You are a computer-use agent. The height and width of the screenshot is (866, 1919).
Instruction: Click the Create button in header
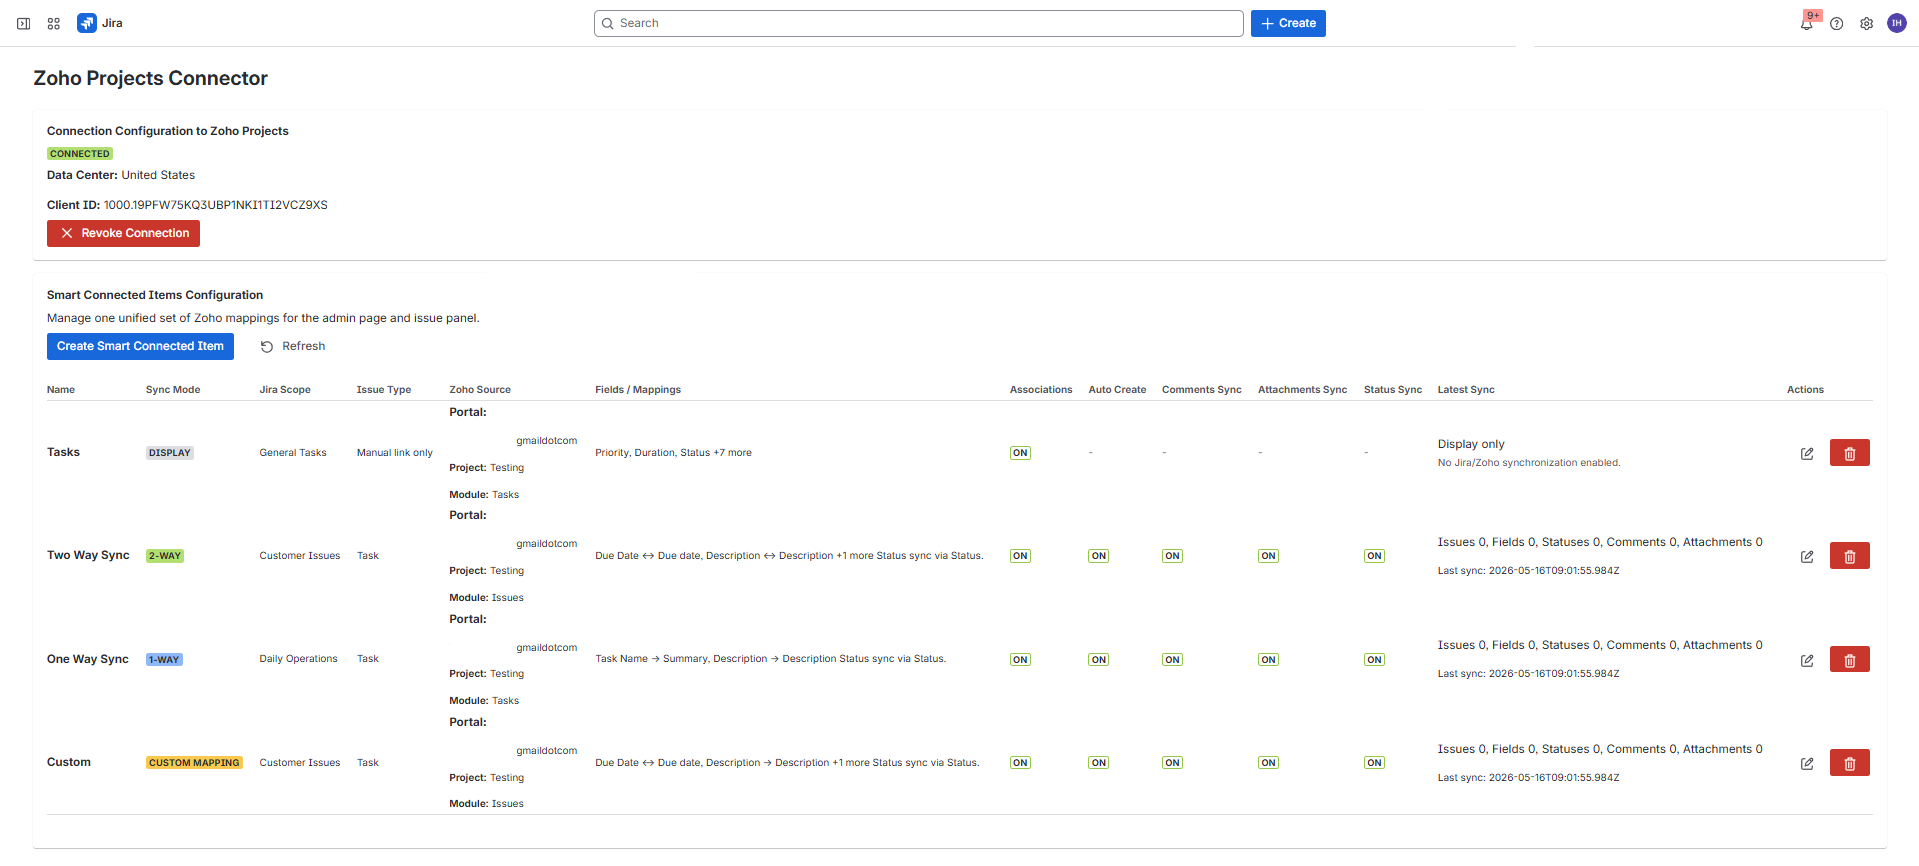(x=1288, y=23)
